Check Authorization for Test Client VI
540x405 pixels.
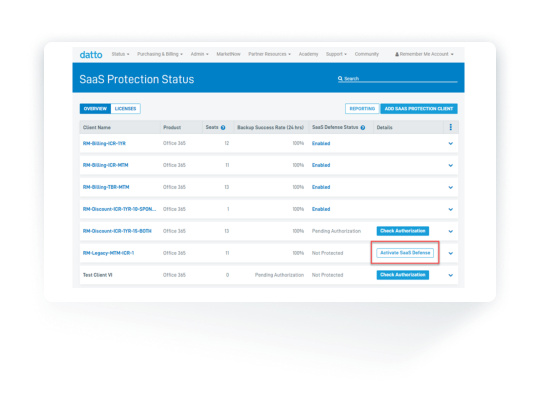[x=403, y=275]
